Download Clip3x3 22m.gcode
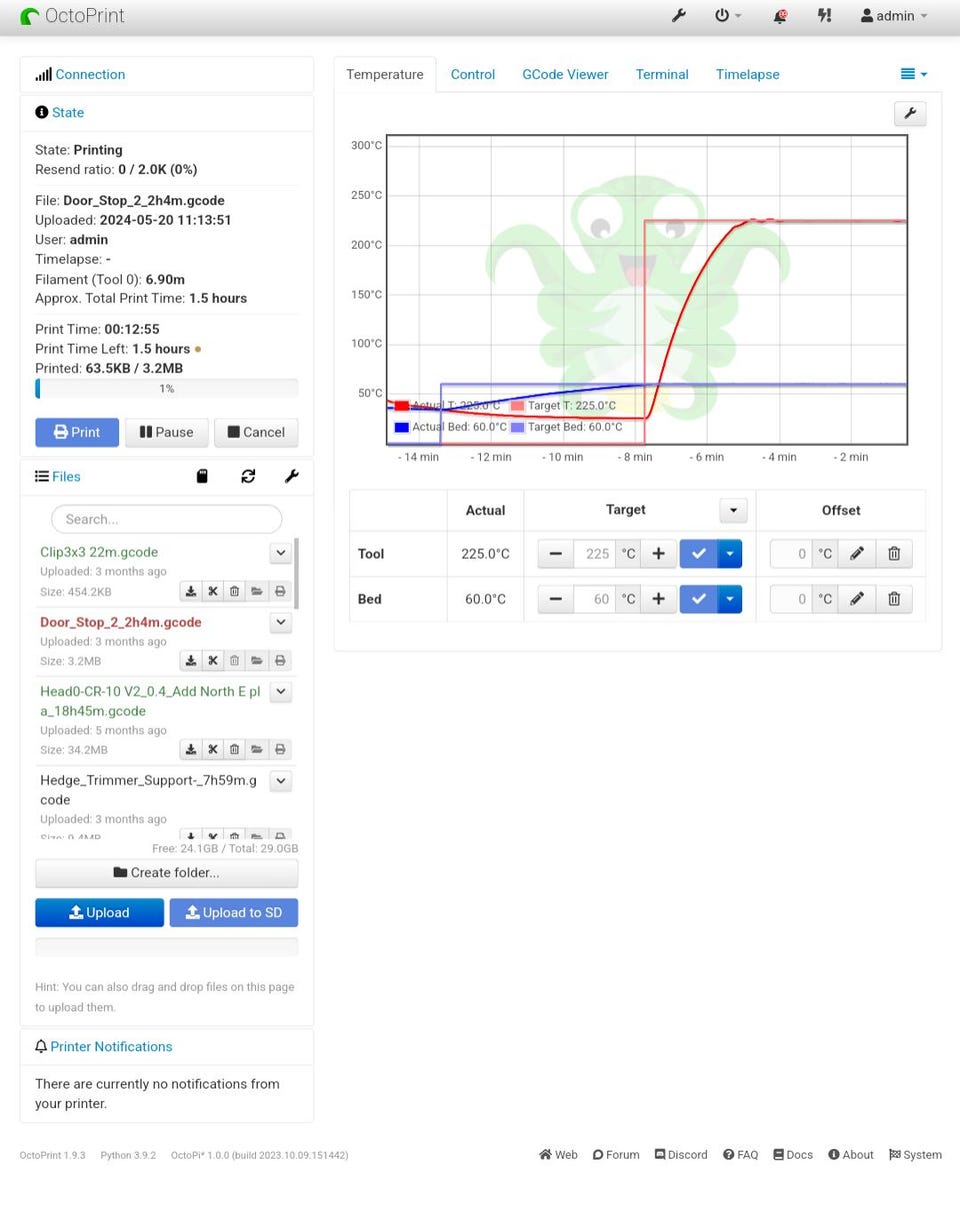This screenshot has width=960, height=1228. [190, 591]
